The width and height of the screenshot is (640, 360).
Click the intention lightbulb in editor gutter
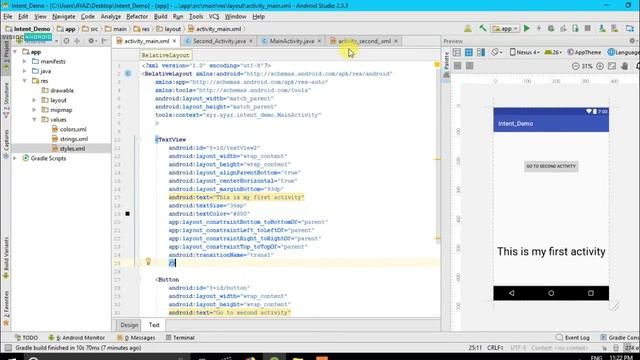(x=148, y=262)
